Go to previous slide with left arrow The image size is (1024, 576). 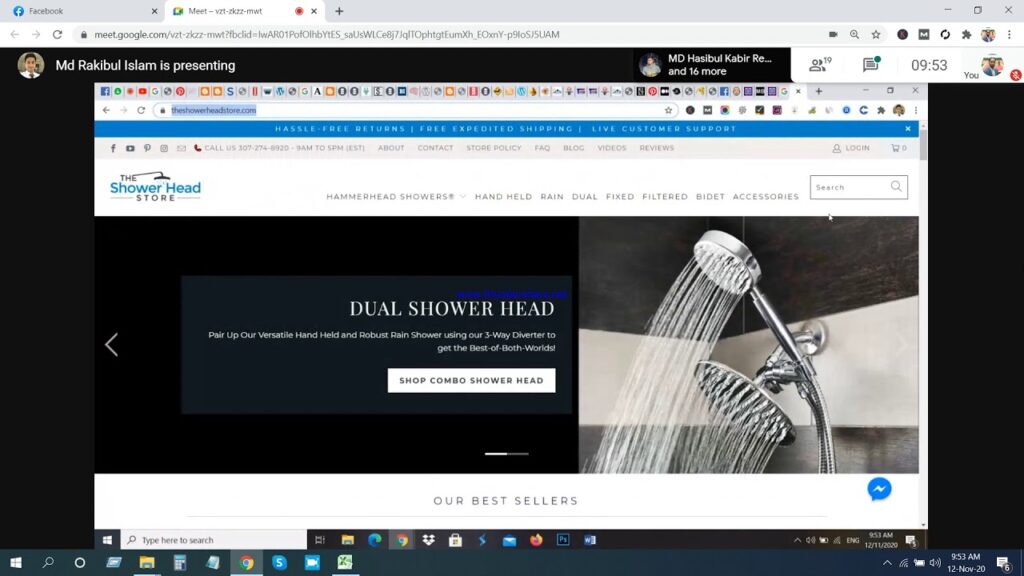112,345
